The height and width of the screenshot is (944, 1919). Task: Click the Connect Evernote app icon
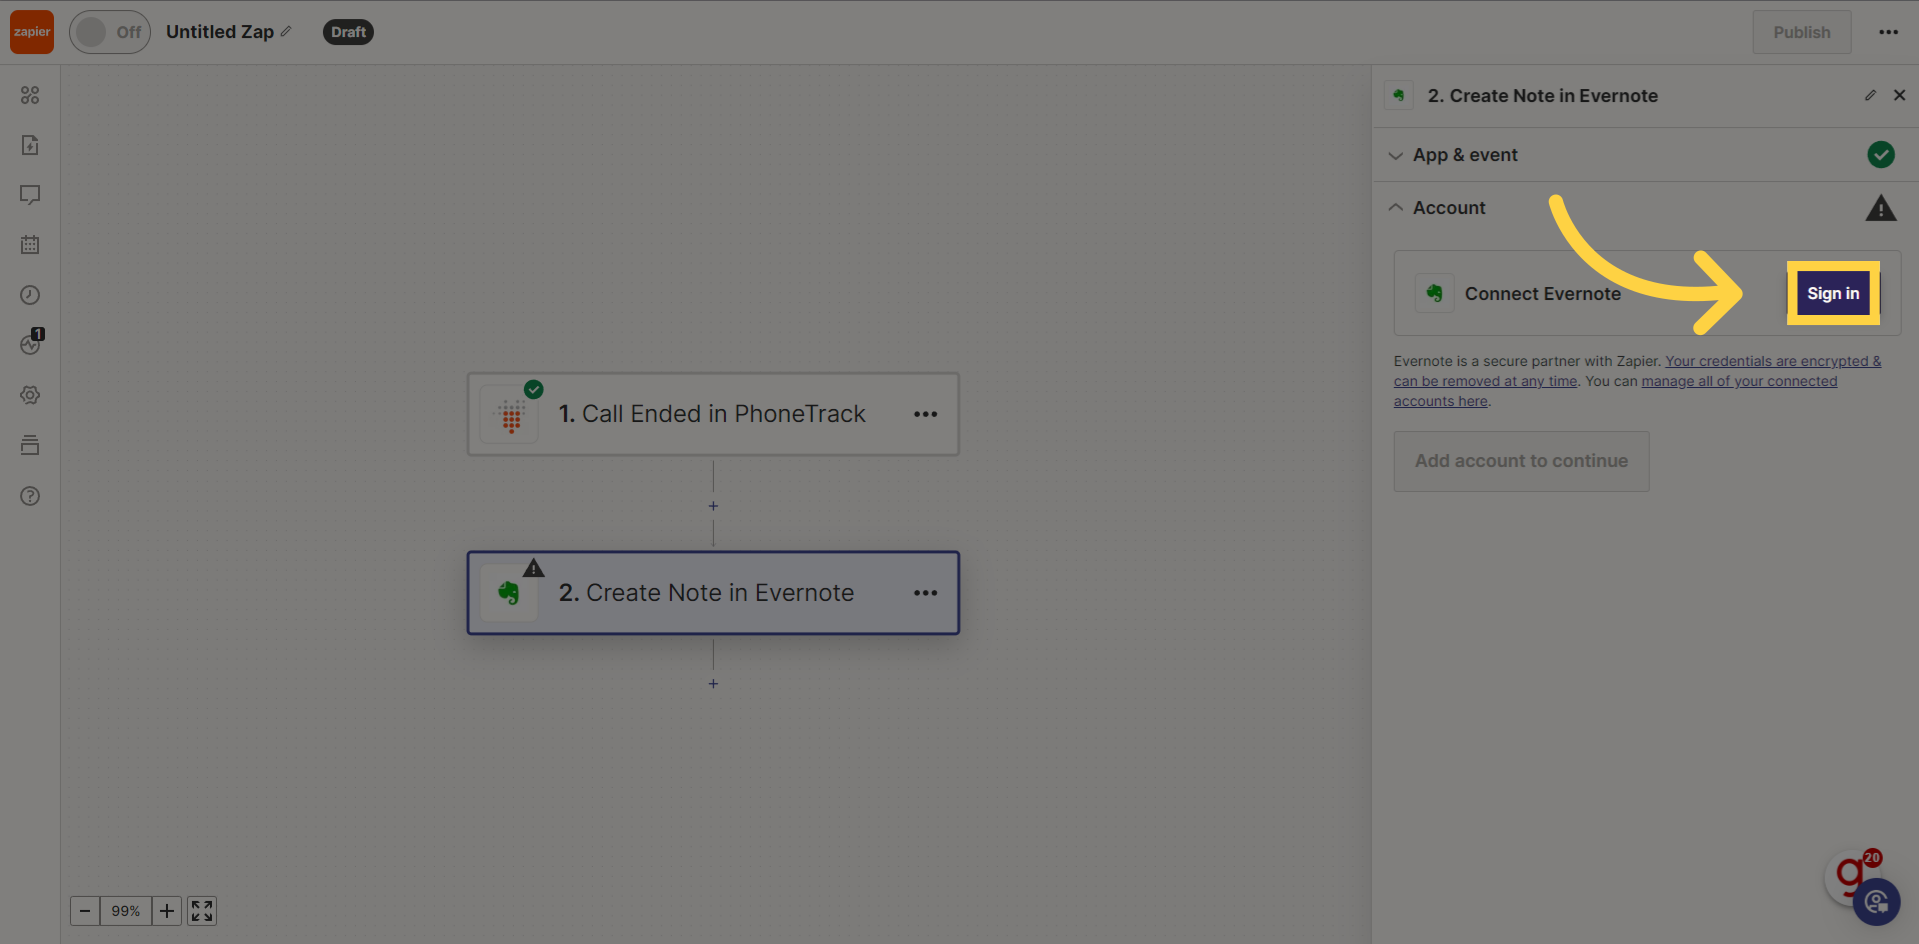pyautogui.click(x=1434, y=293)
